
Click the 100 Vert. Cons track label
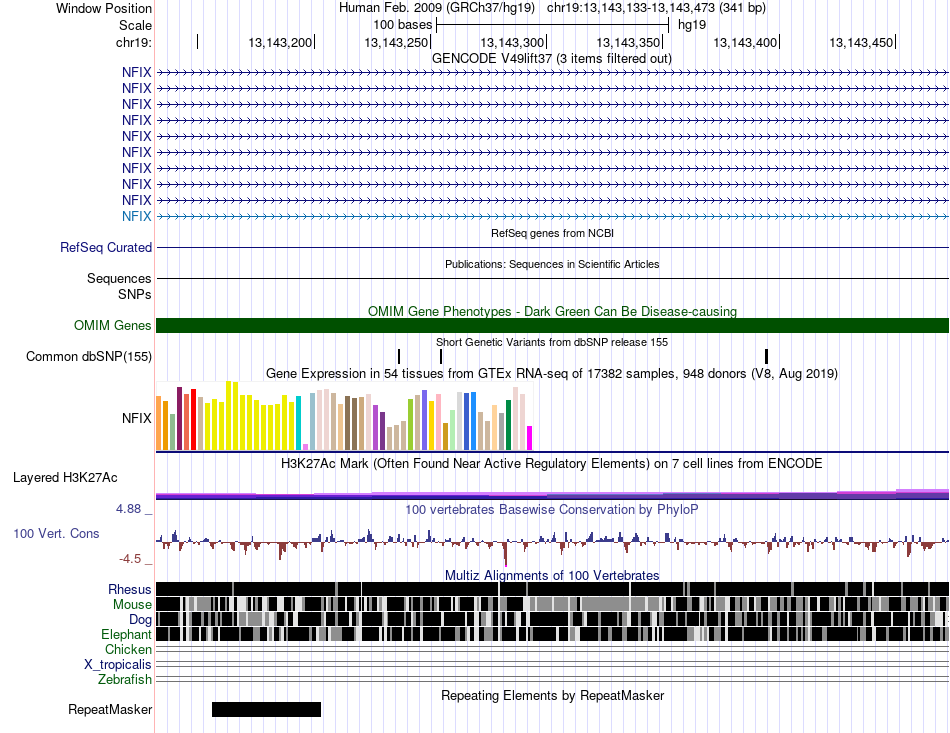pyautogui.click(x=56, y=533)
